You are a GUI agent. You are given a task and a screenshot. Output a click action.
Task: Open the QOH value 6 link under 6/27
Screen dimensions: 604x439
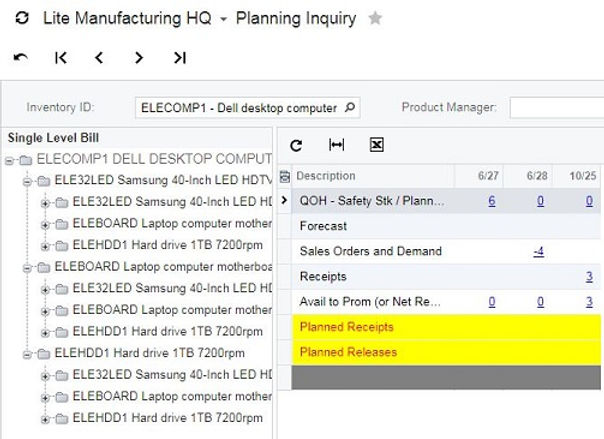pyautogui.click(x=492, y=201)
